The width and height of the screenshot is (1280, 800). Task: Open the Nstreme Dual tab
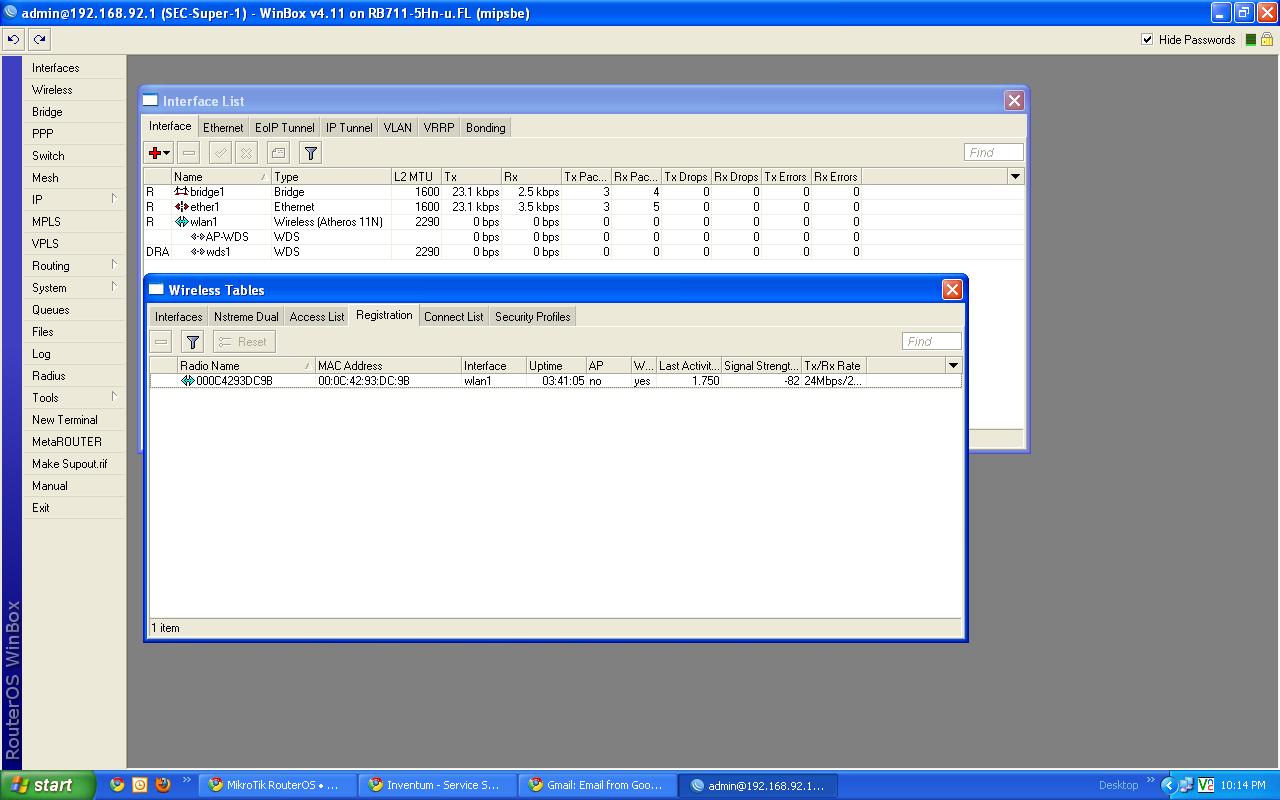[247, 316]
